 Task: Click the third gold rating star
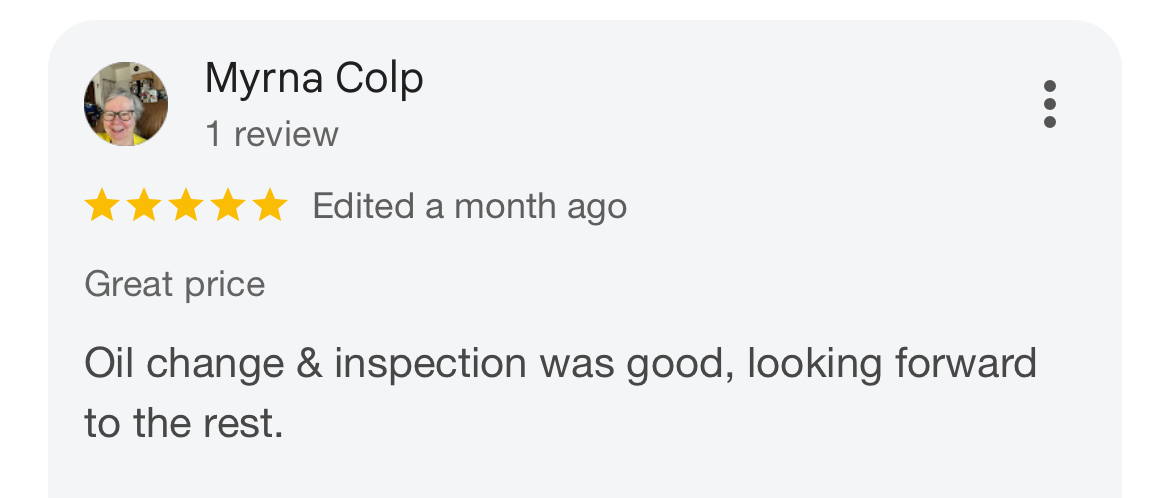[185, 207]
